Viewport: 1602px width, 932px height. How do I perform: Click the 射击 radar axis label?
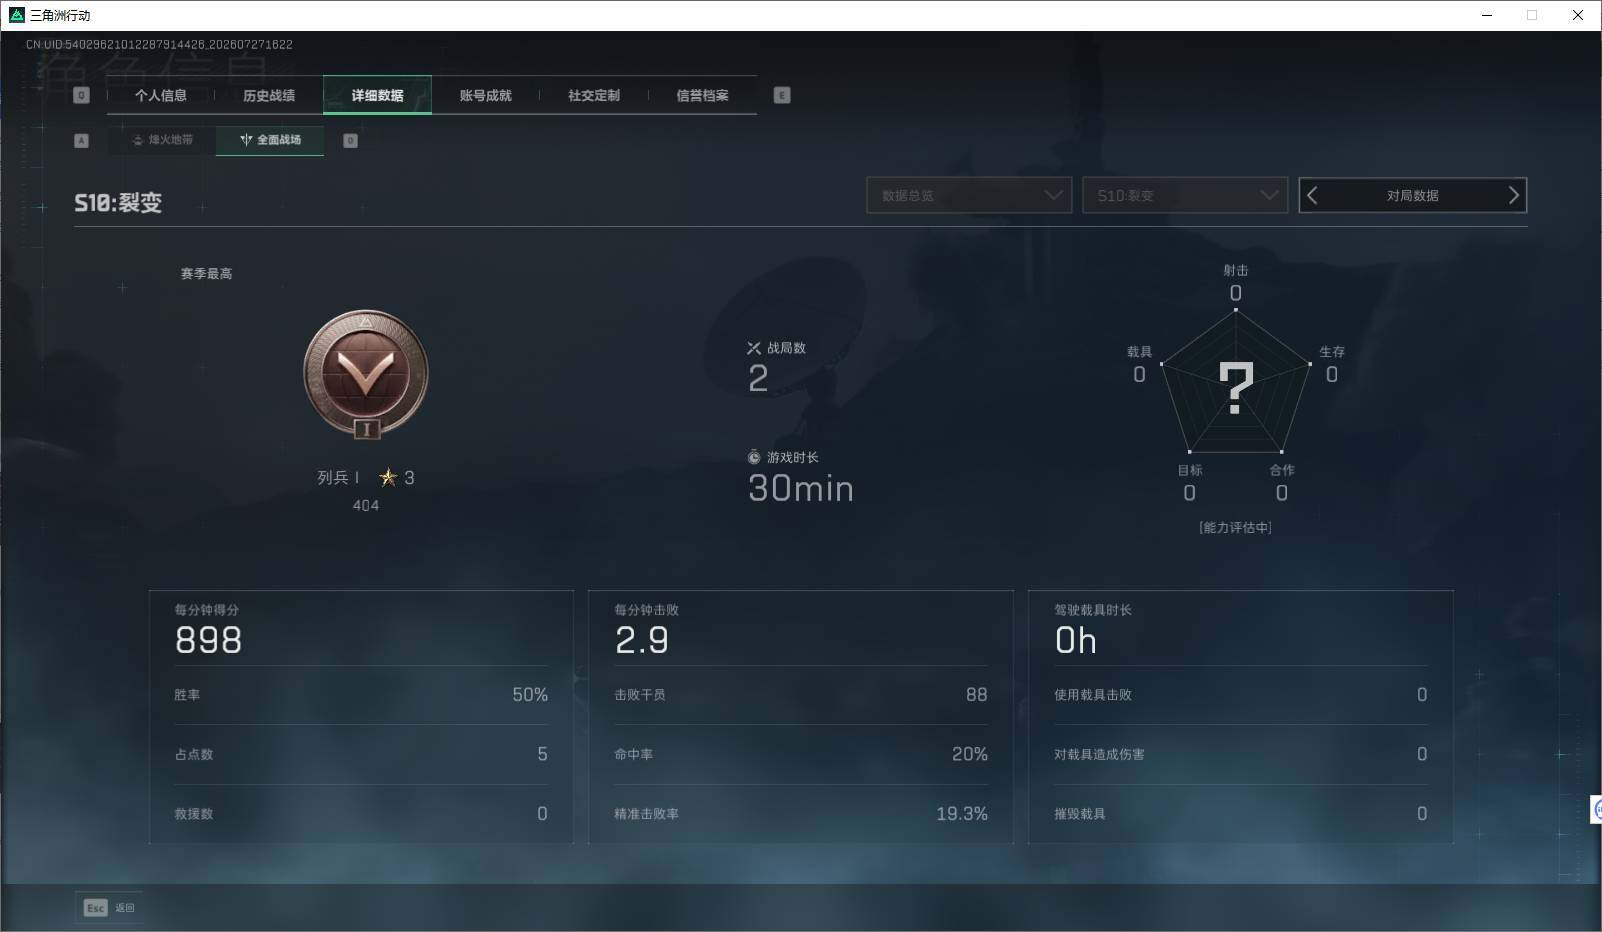(x=1236, y=270)
